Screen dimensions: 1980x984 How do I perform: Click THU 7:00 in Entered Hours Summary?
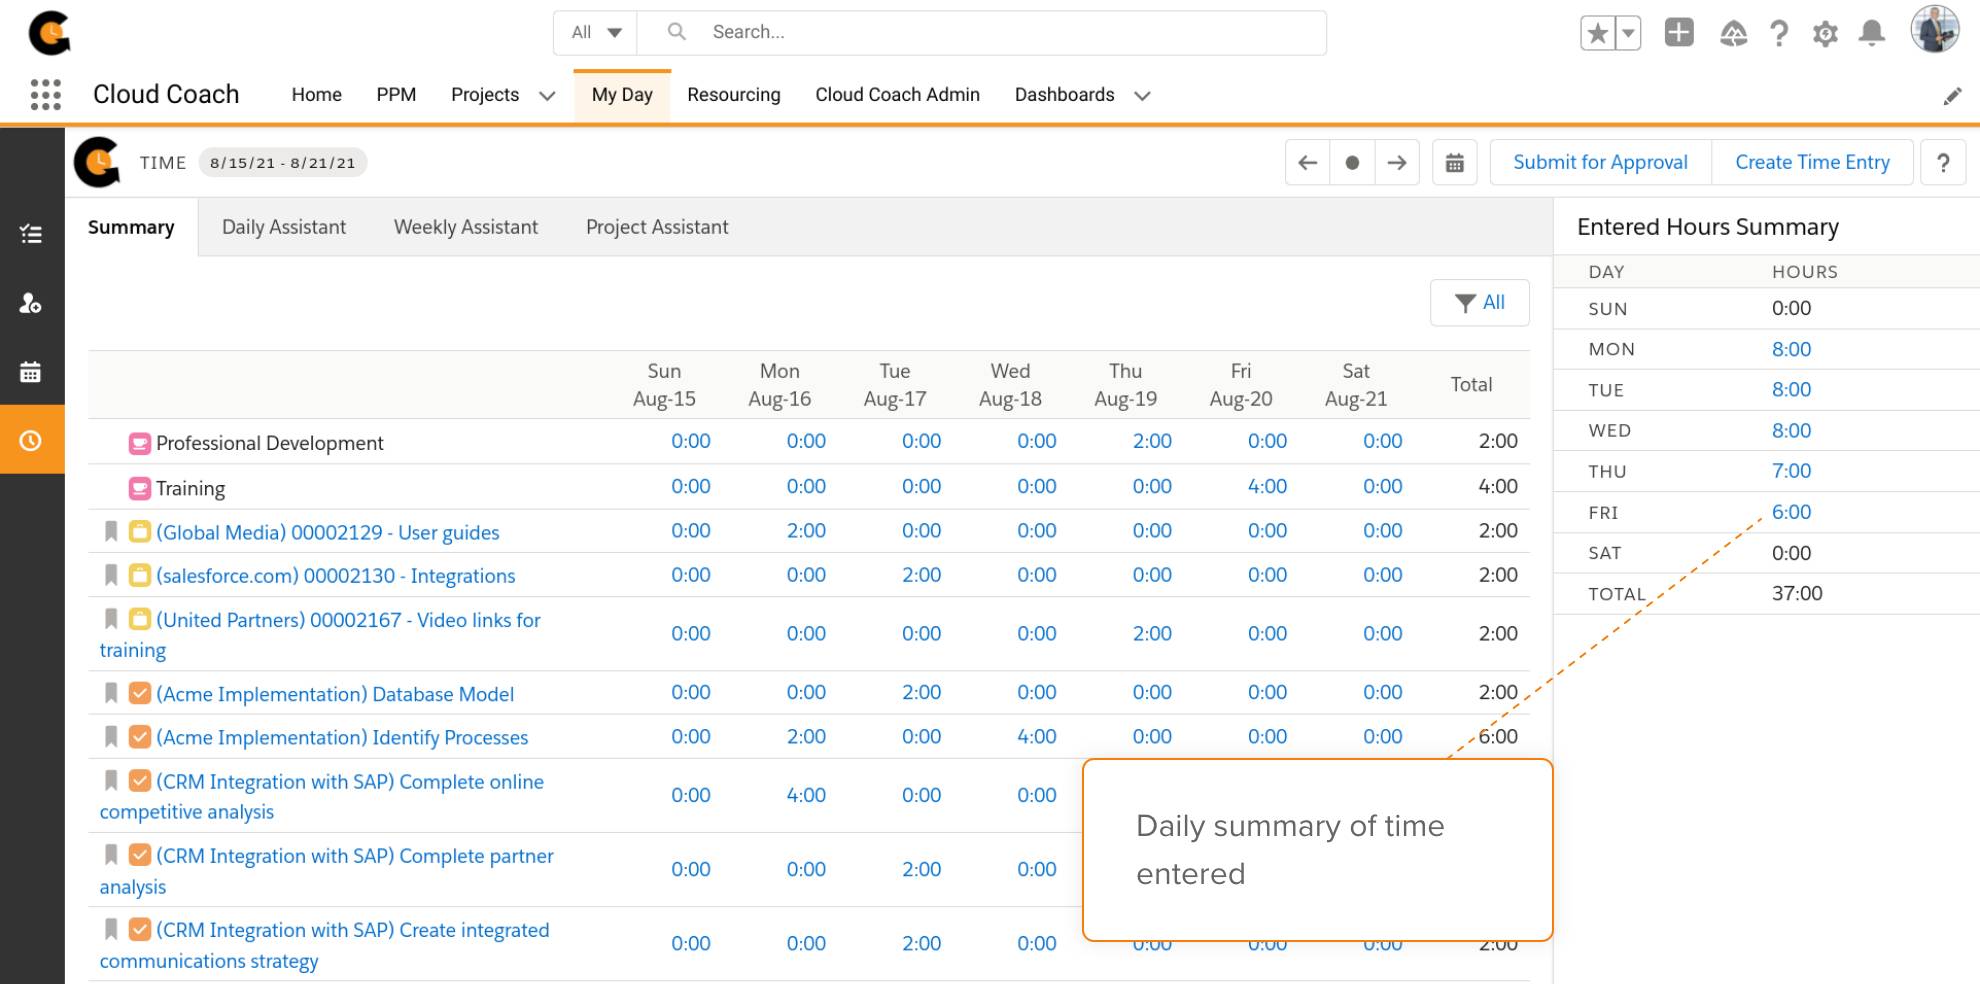[x=1791, y=470]
